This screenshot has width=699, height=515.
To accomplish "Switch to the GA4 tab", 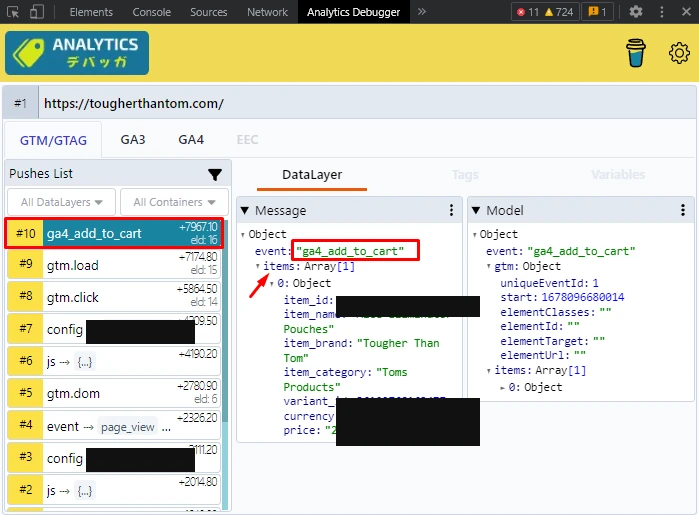I will [x=191, y=140].
